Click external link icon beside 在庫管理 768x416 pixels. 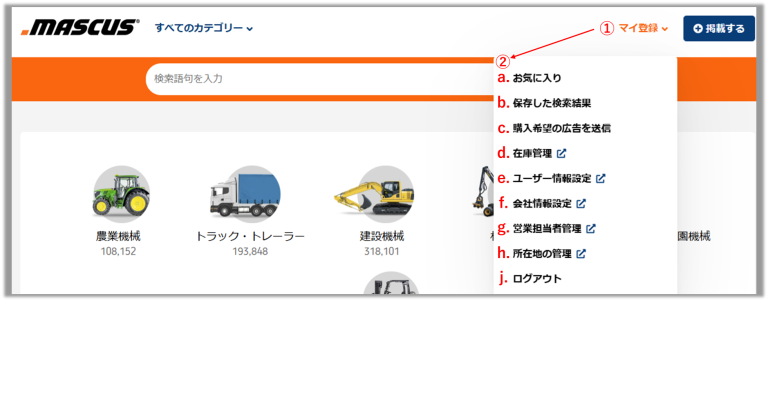click(561, 153)
